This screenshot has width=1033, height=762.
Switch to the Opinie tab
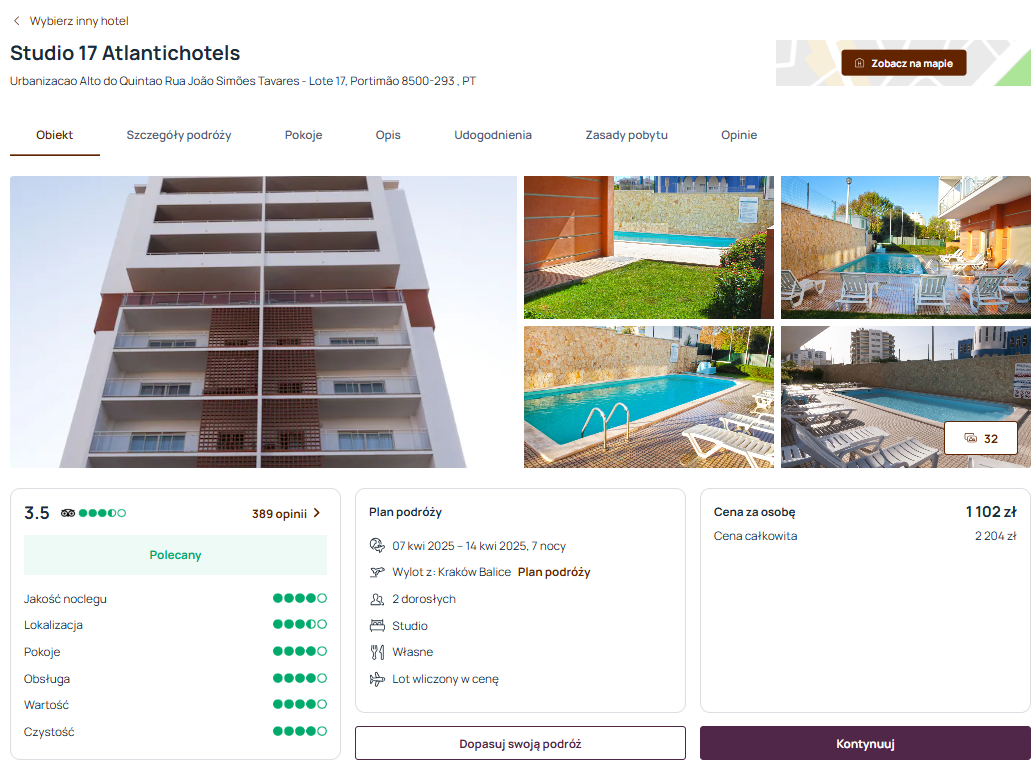739,135
